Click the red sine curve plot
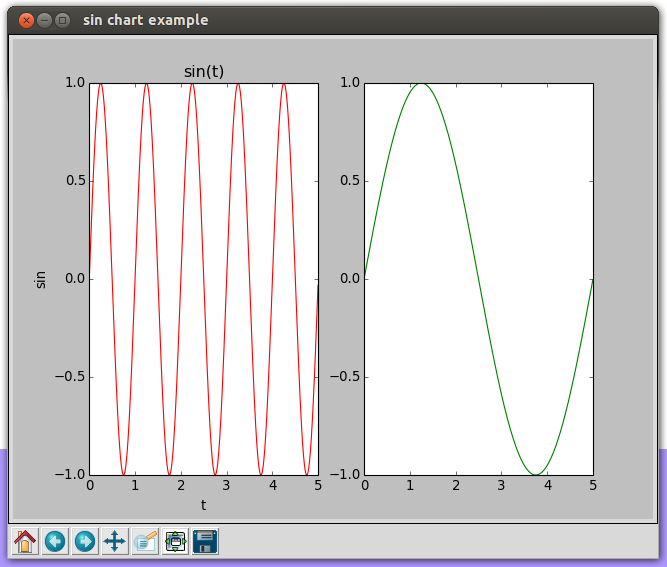 [x=204, y=279]
